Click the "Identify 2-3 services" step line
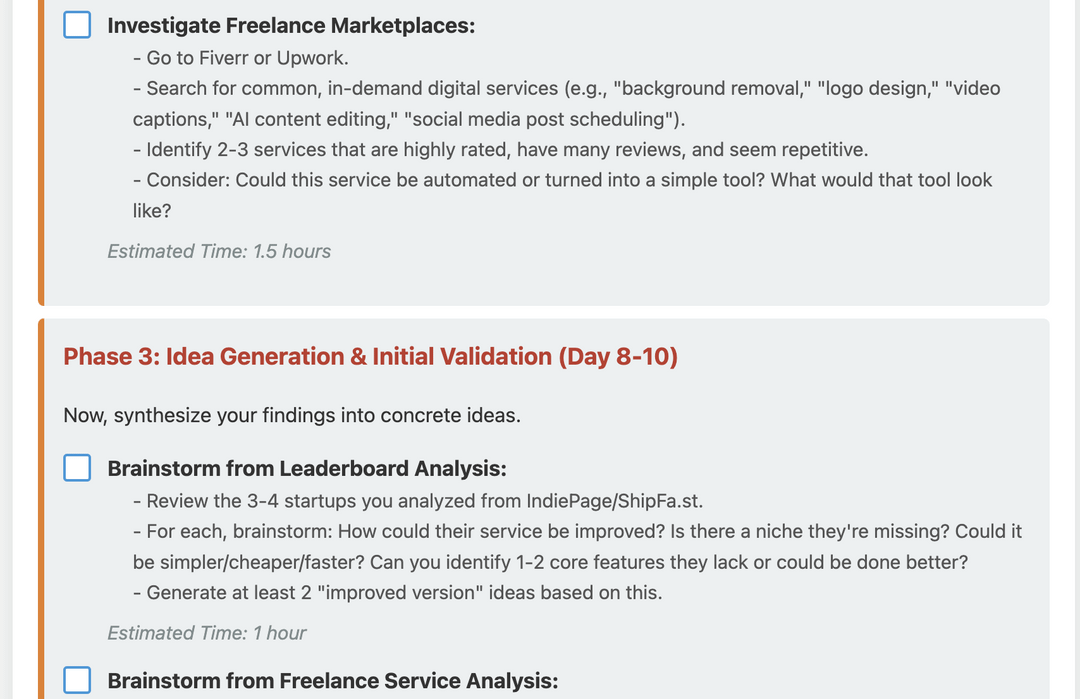Screen dimensions: 1080x699 click(500, 150)
